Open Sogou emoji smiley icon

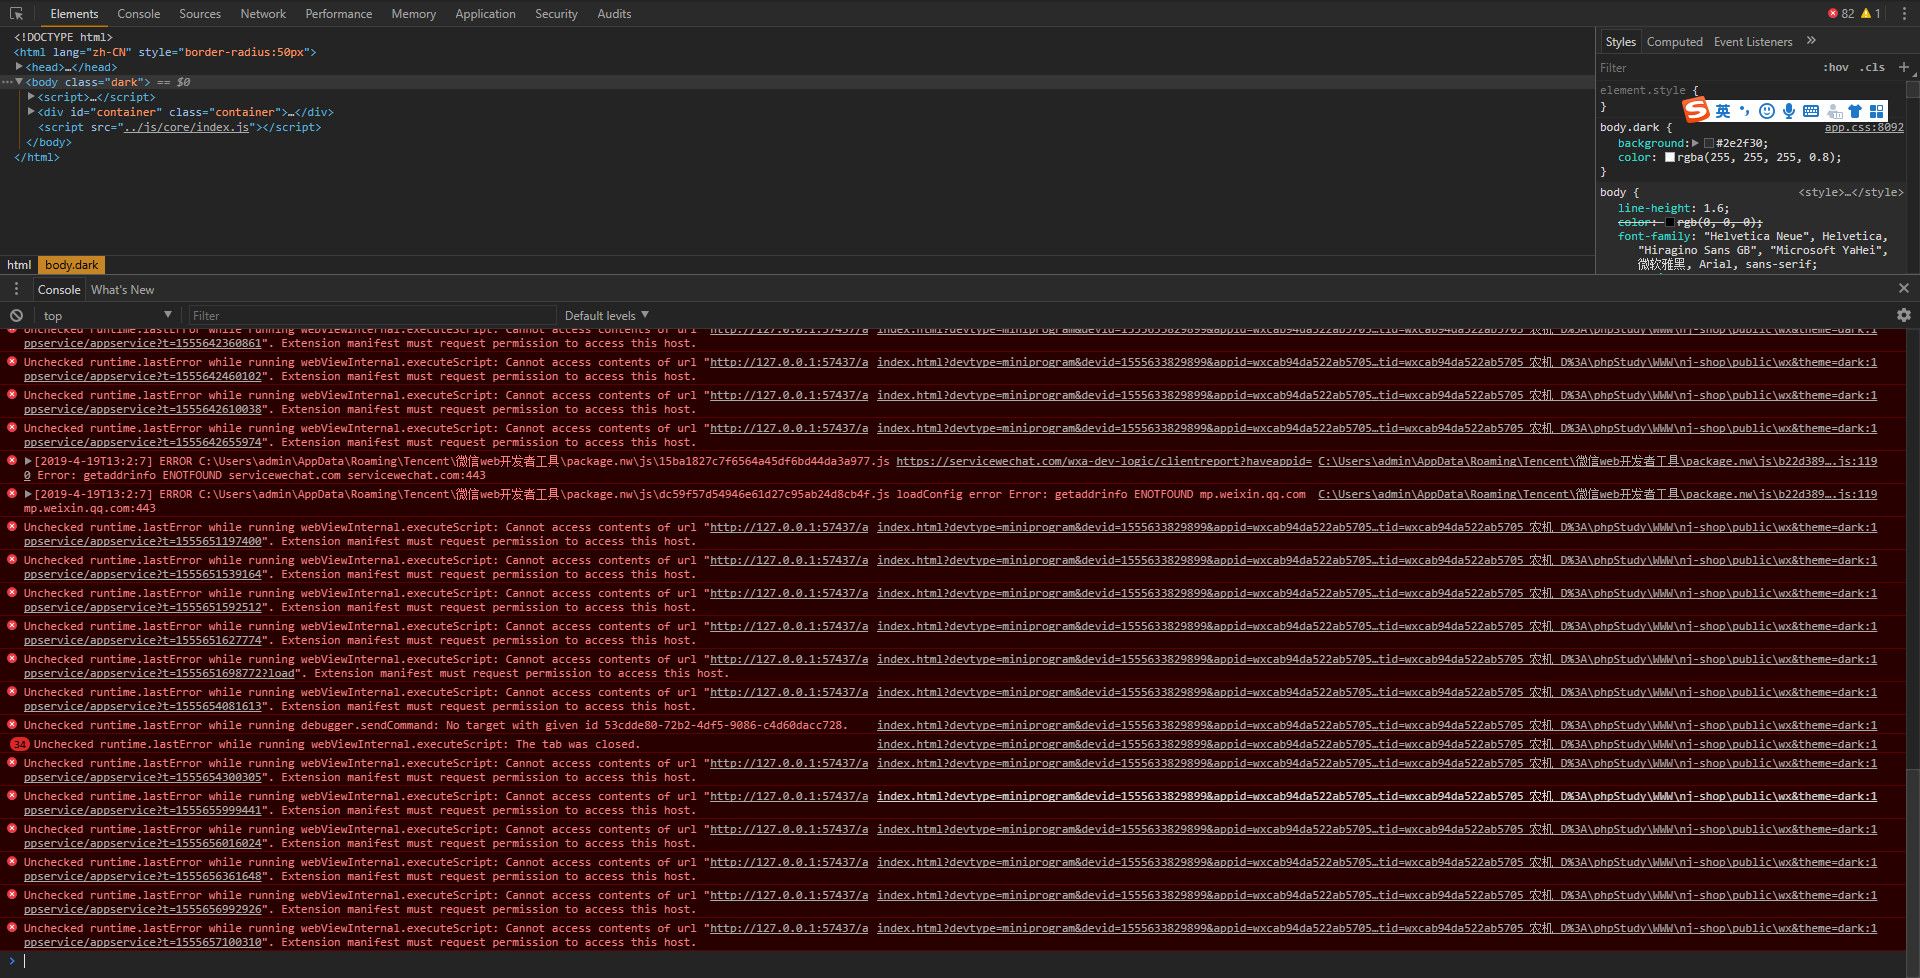(1766, 111)
